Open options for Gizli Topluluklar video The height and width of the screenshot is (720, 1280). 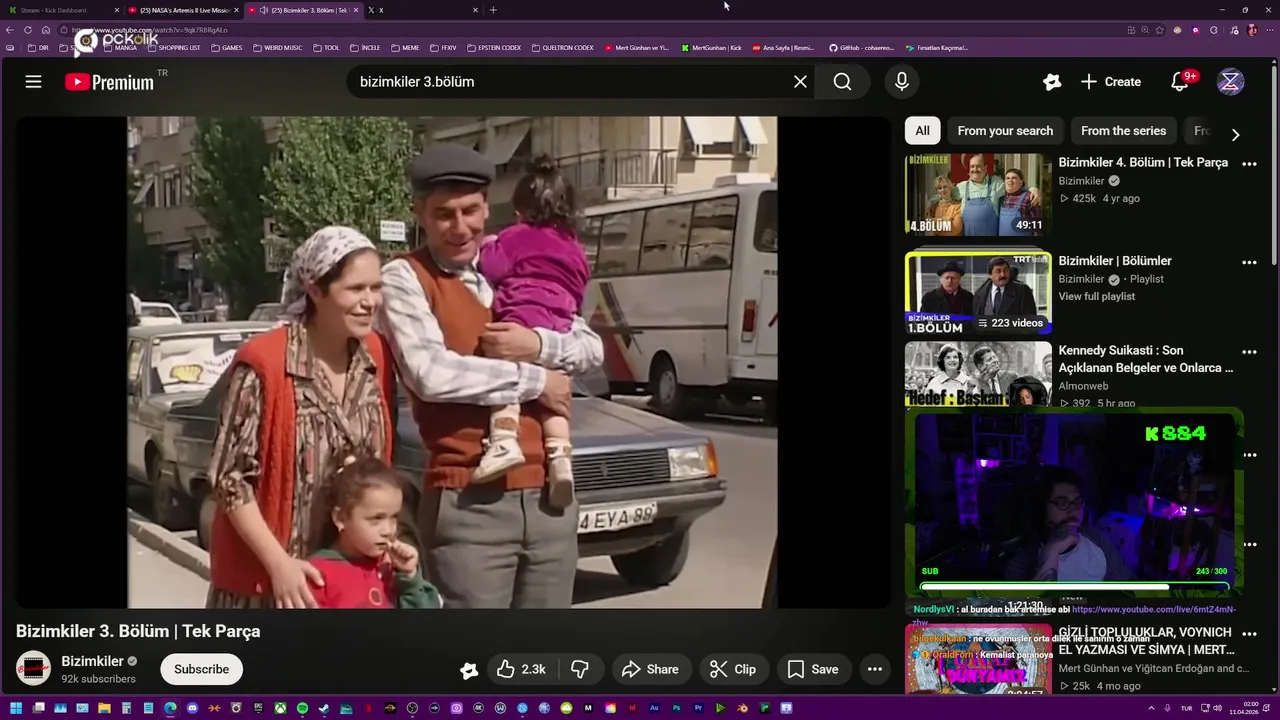[x=1249, y=634]
